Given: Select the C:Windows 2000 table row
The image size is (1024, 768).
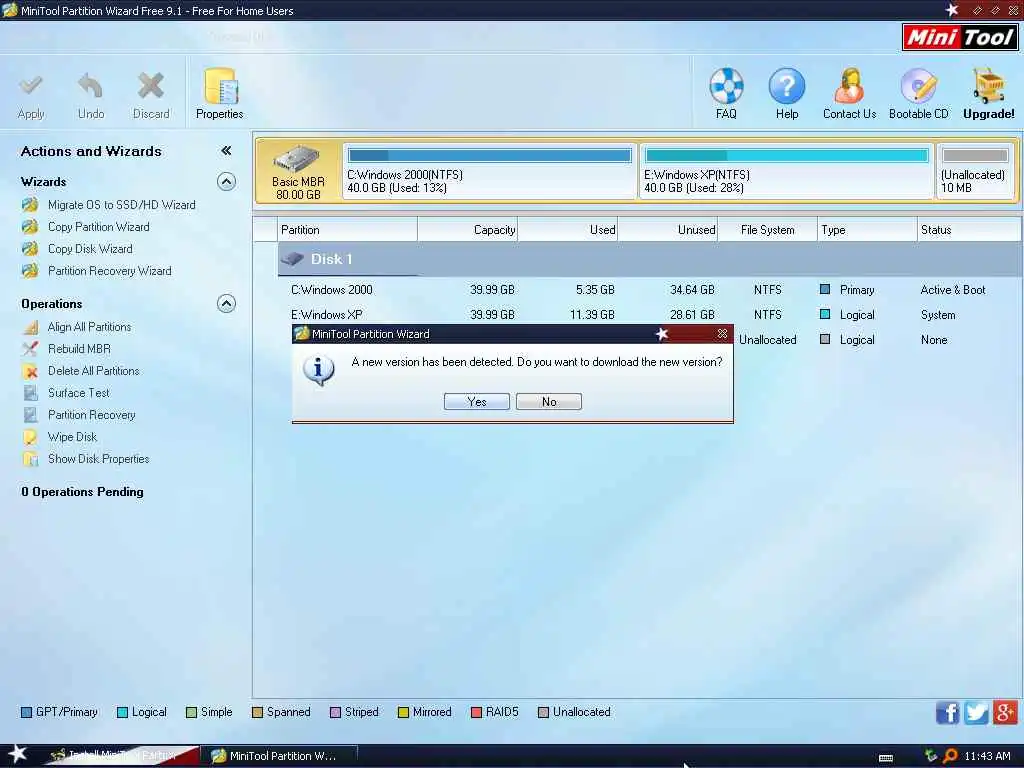Looking at the screenshot, I should (x=649, y=290).
